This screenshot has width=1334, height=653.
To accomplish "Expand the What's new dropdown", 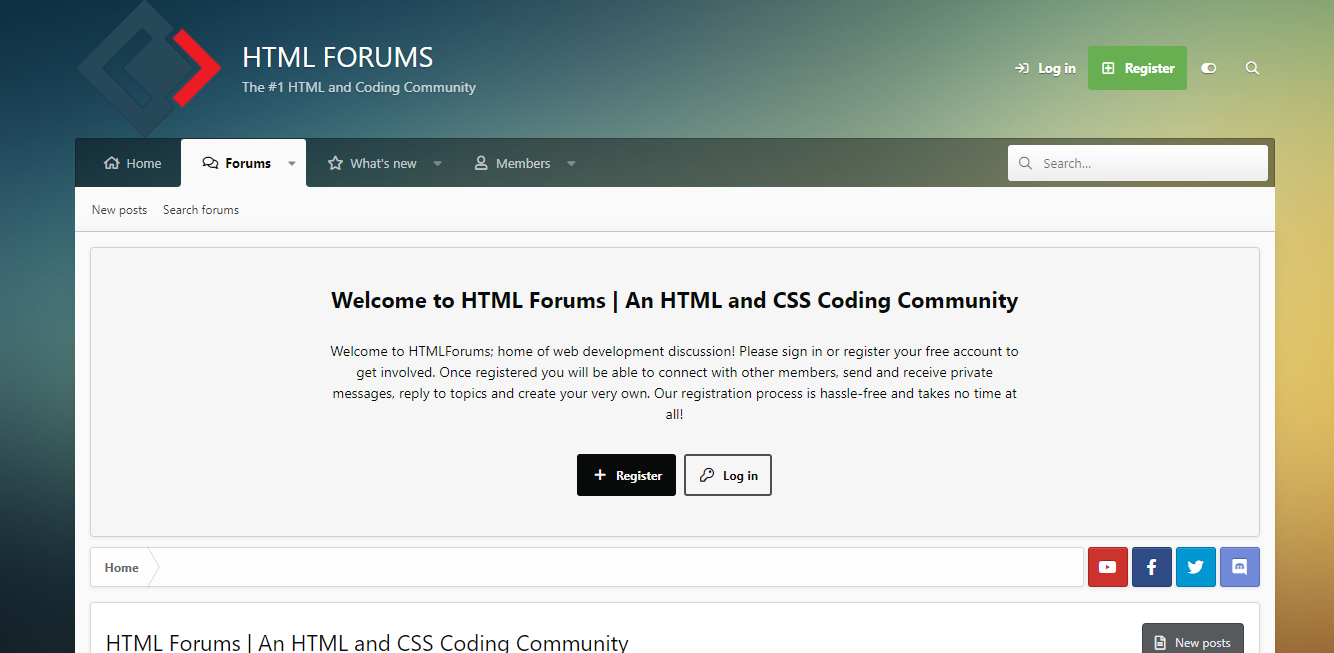I will pyautogui.click(x=437, y=162).
